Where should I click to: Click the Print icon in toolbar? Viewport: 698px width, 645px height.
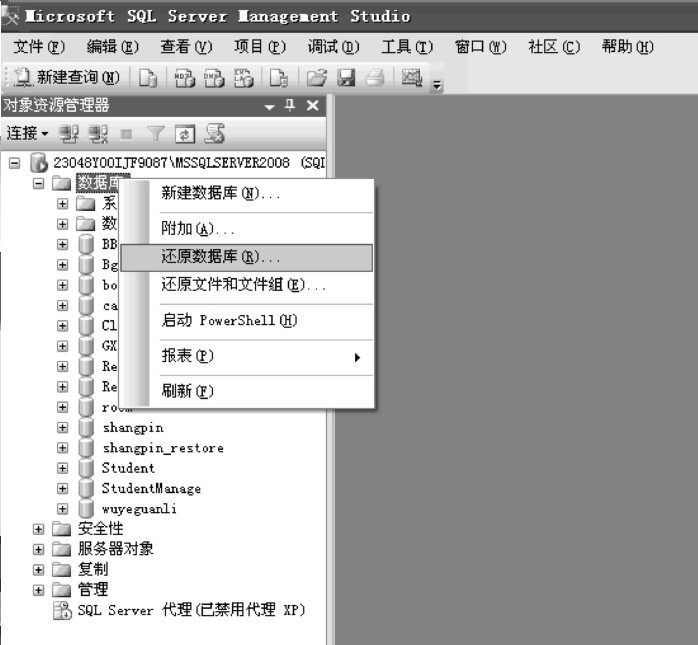pyautogui.click(x=375, y=78)
